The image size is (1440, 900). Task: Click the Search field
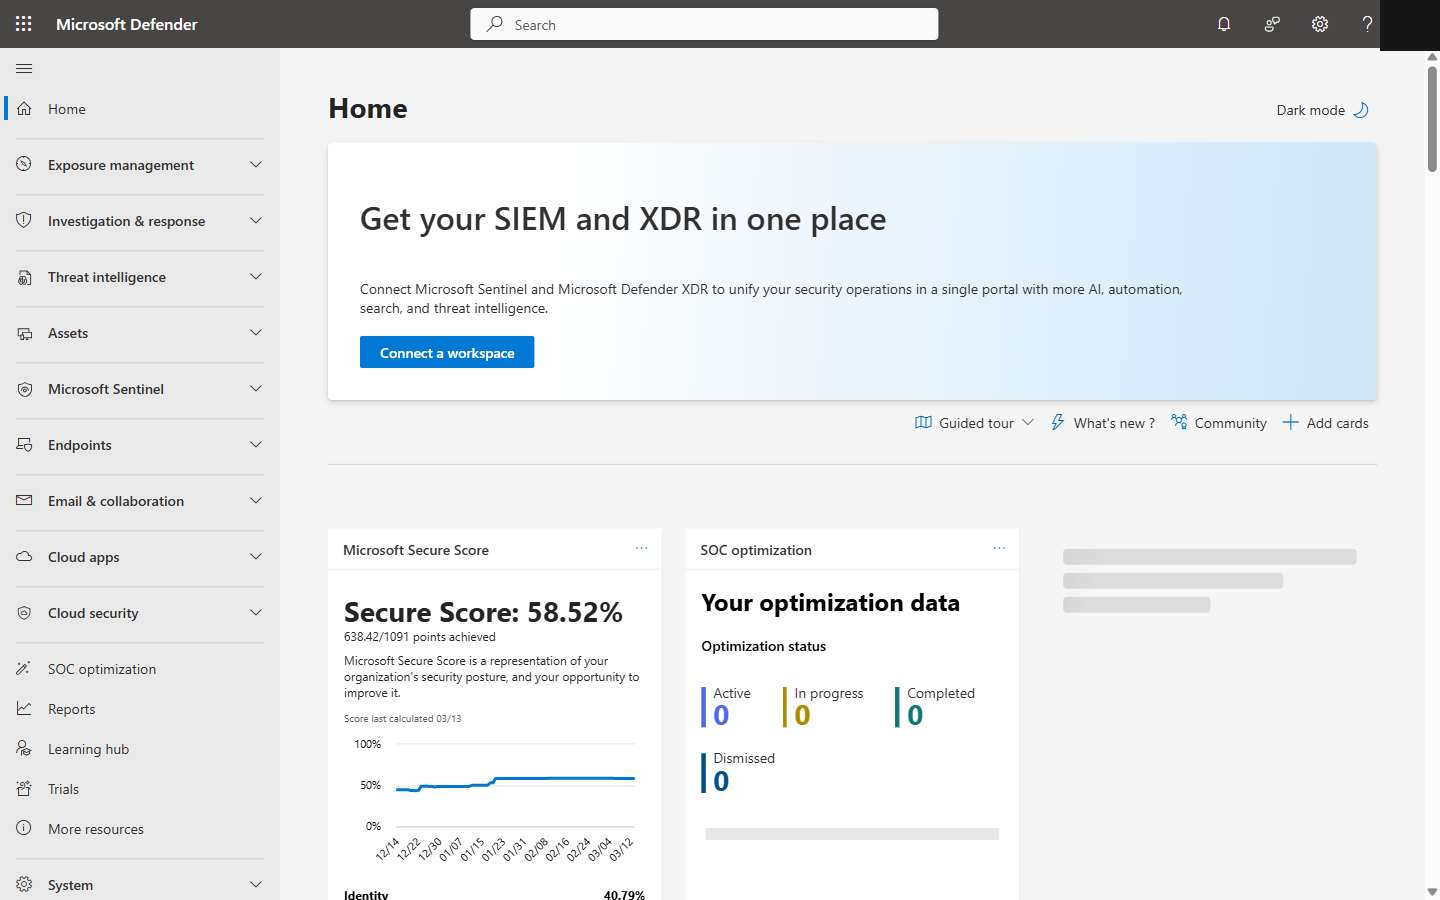click(703, 24)
